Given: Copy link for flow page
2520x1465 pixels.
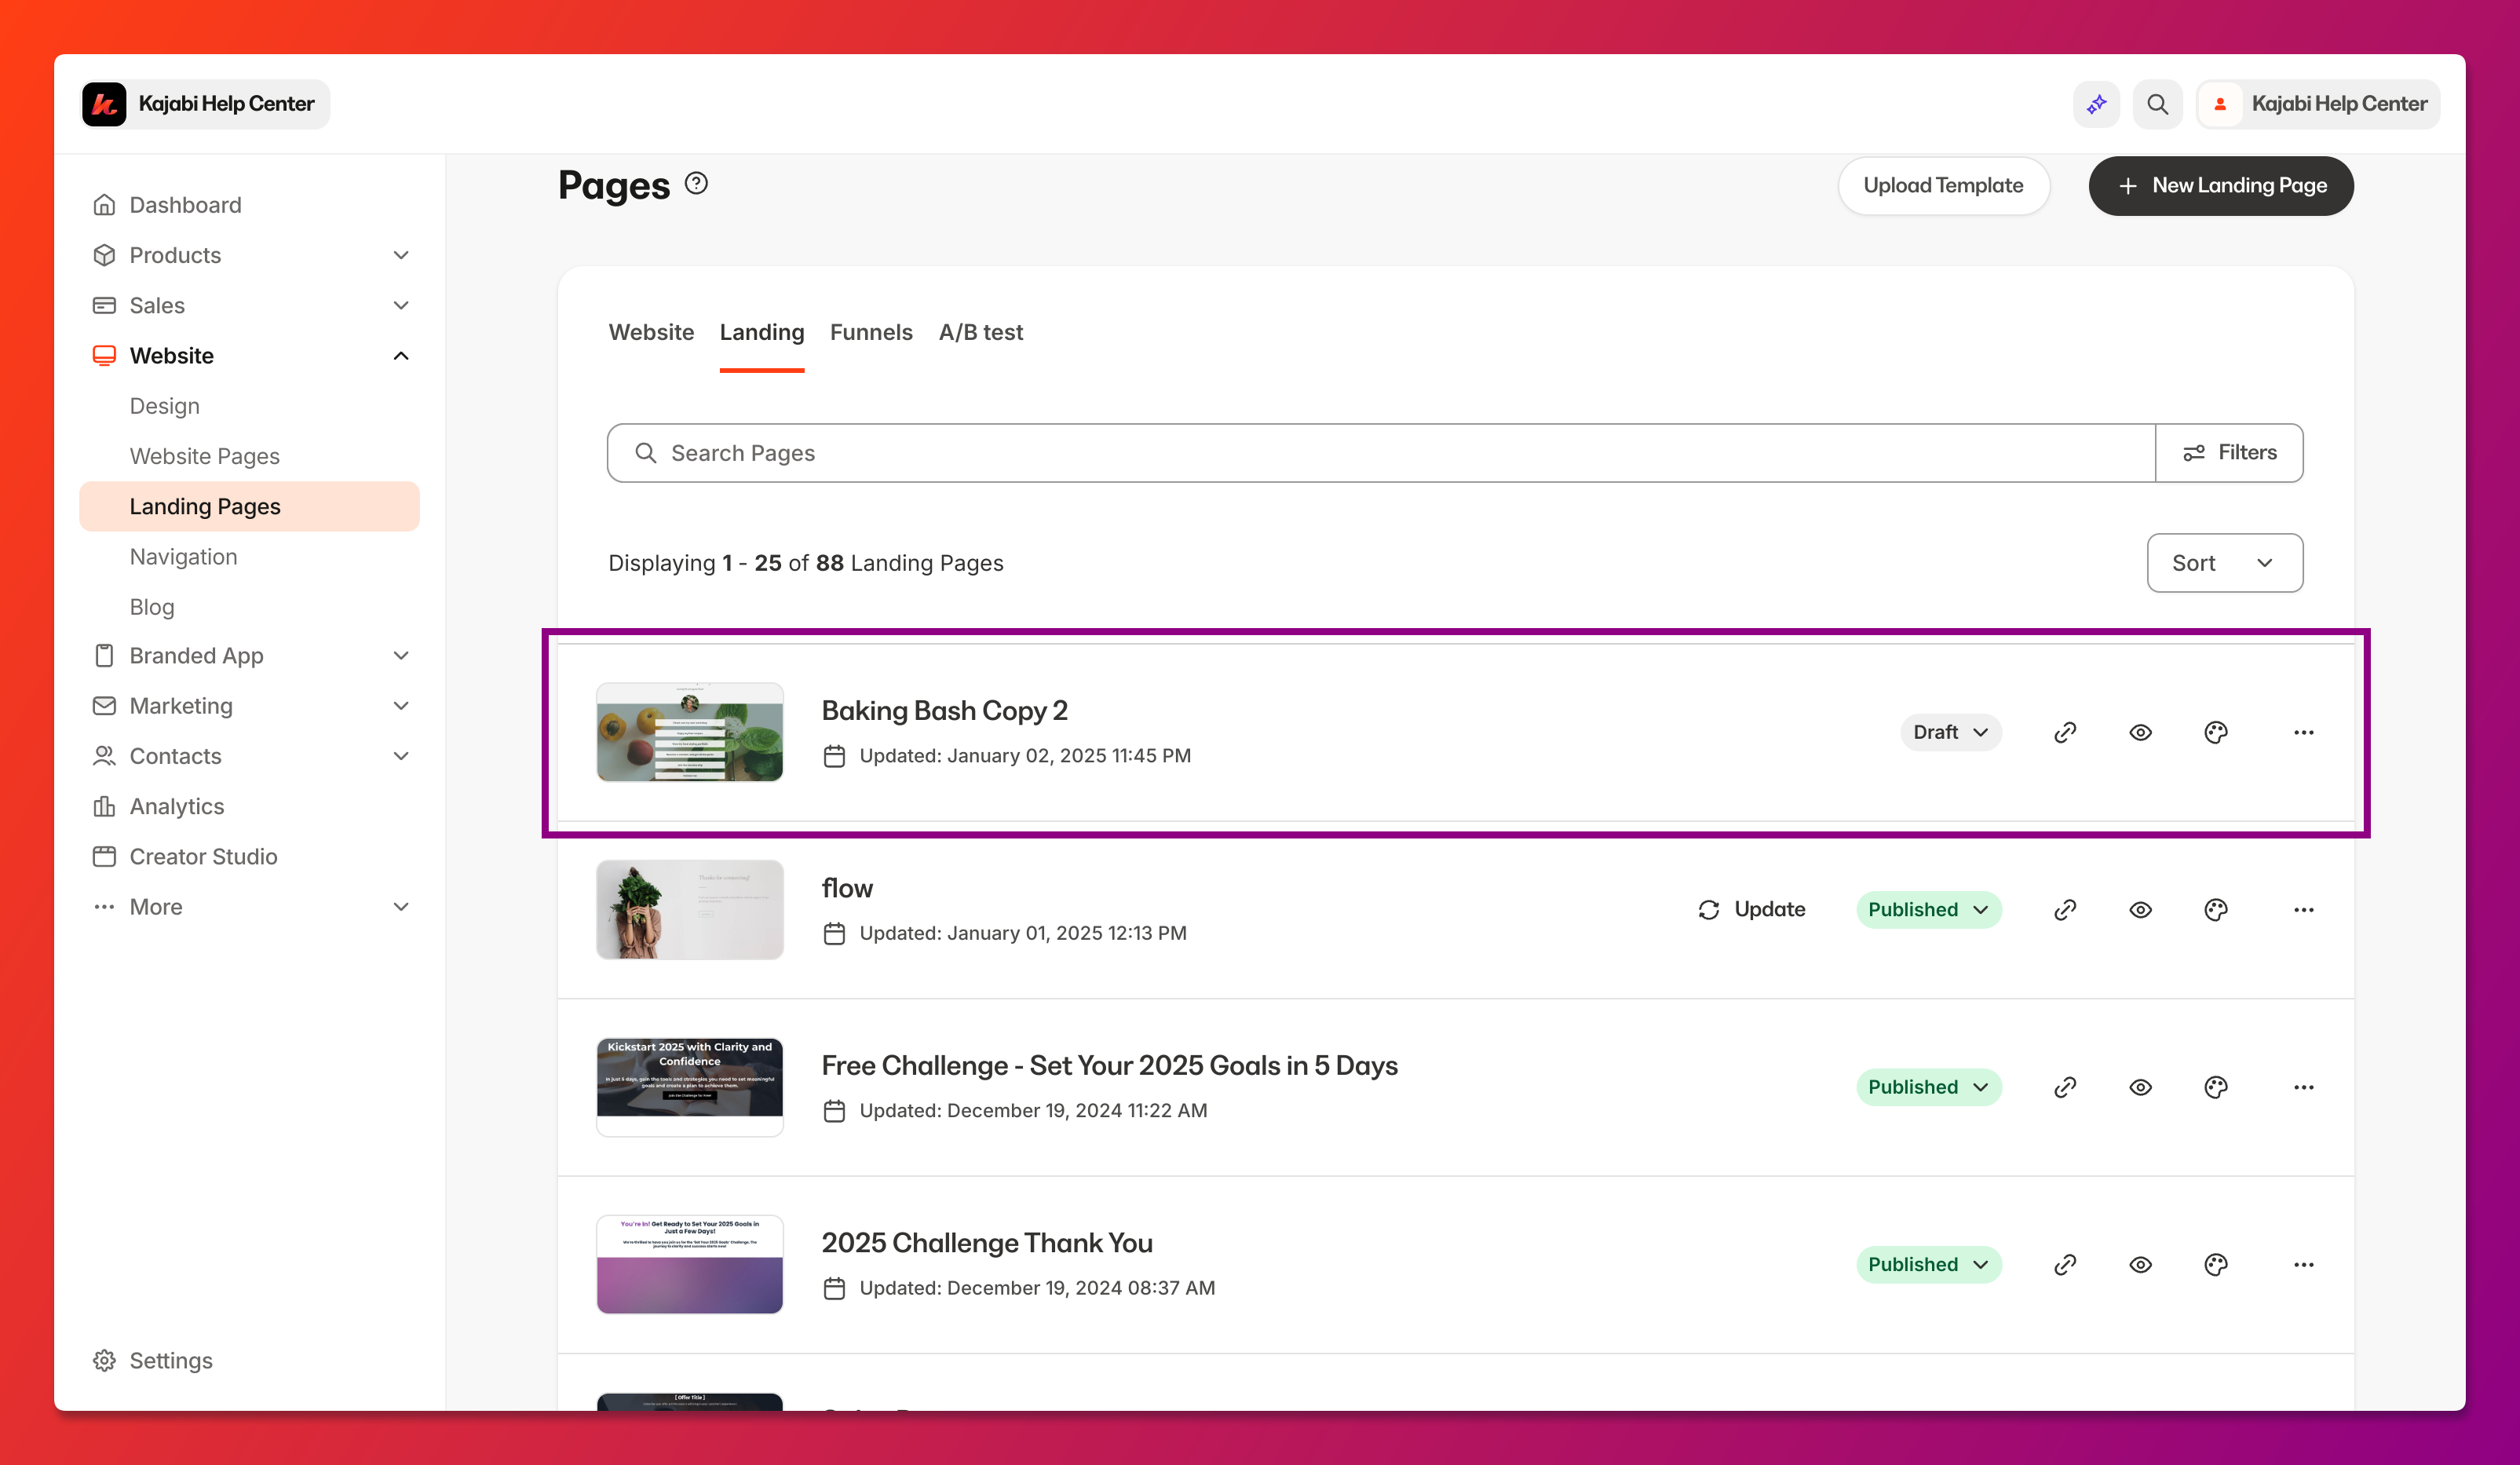Looking at the screenshot, I should tap(2065, 910).
